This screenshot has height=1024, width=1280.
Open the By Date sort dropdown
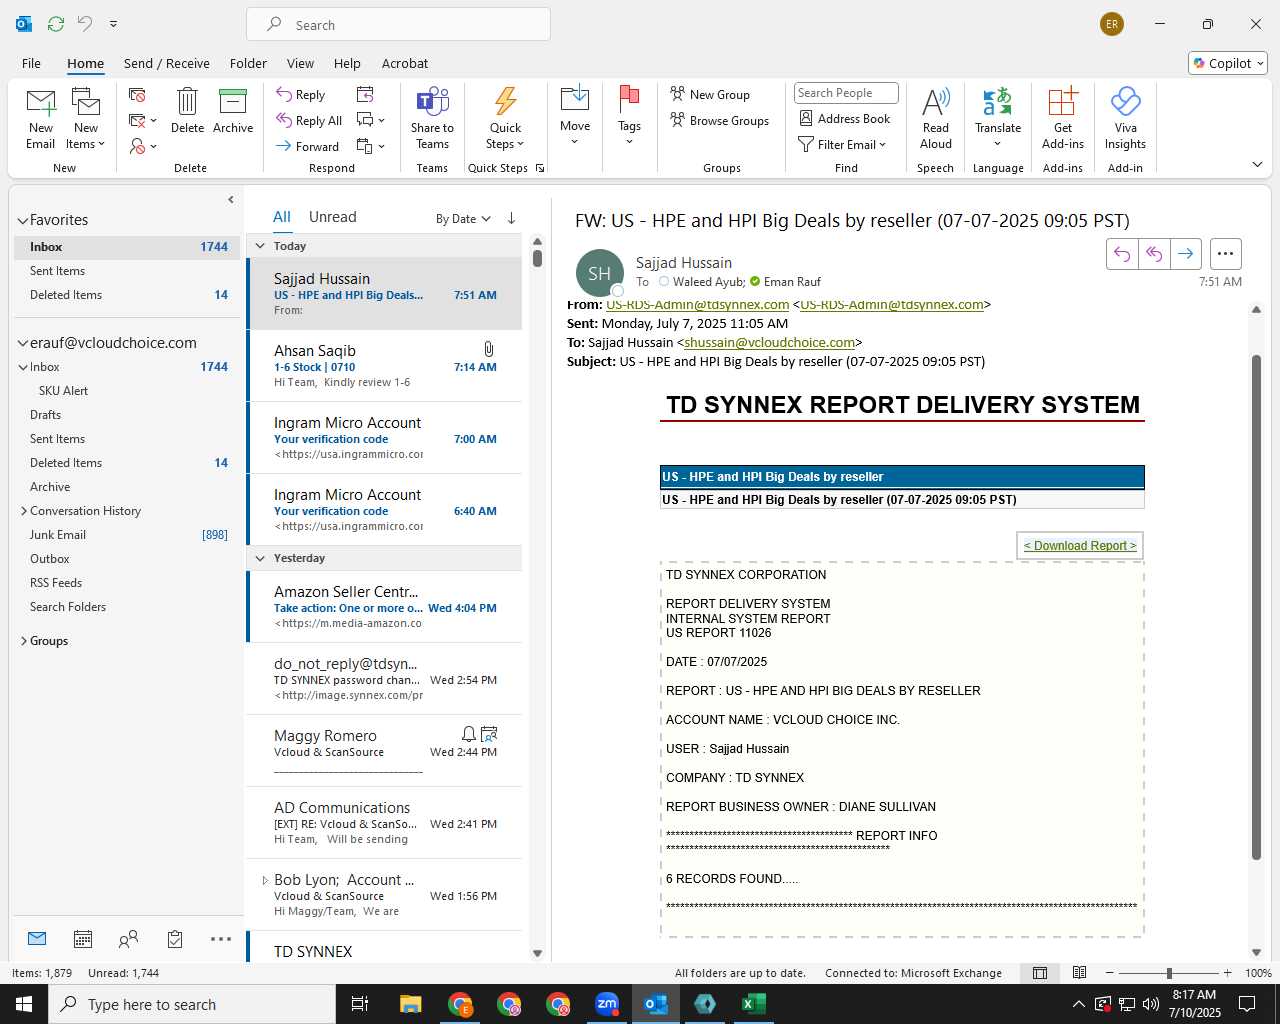463,218
